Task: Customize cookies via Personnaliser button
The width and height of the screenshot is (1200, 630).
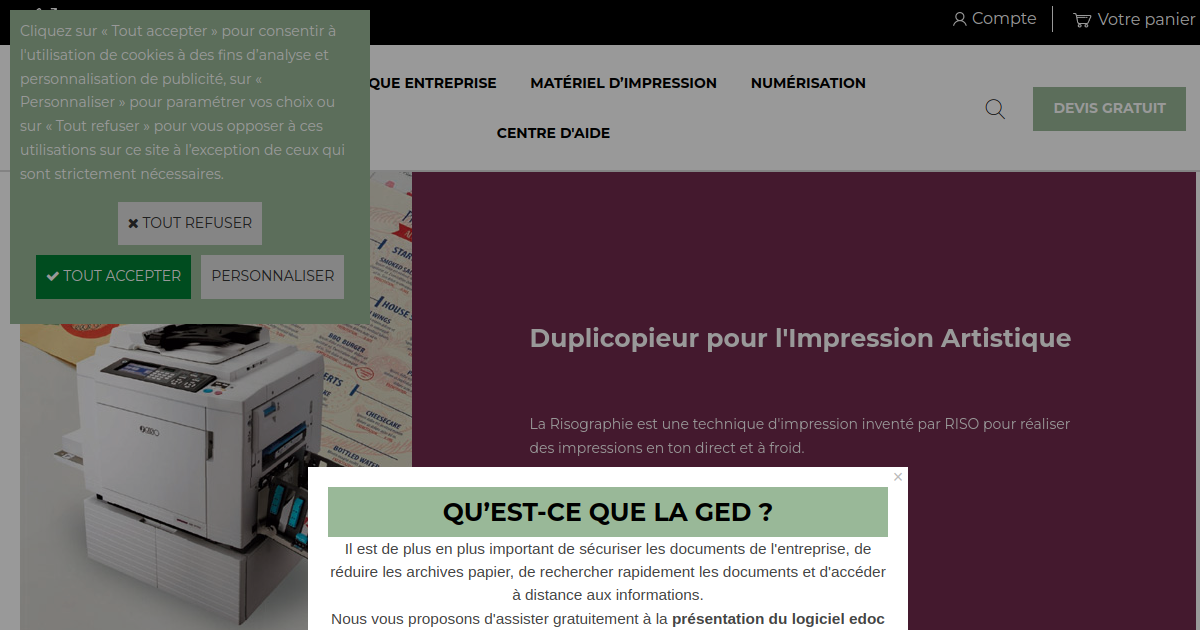Action: click(x=272, y=276)
